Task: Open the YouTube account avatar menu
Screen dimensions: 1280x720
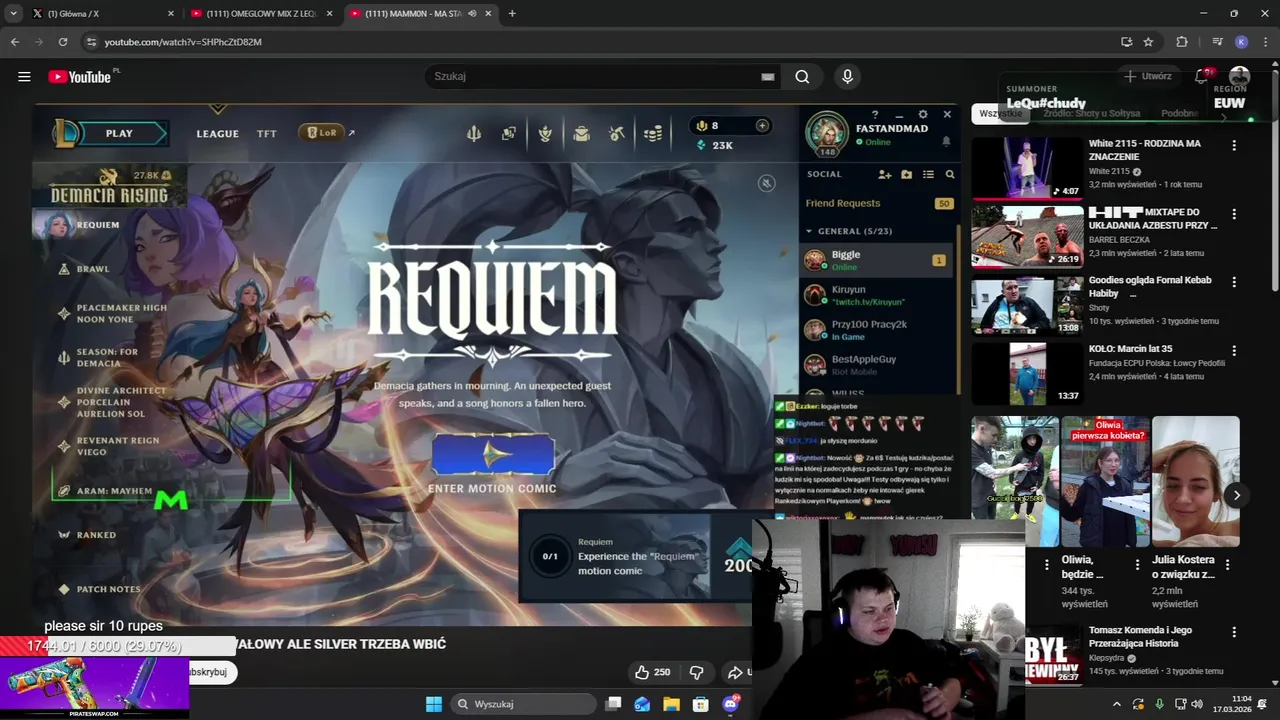Action: 1239,77
